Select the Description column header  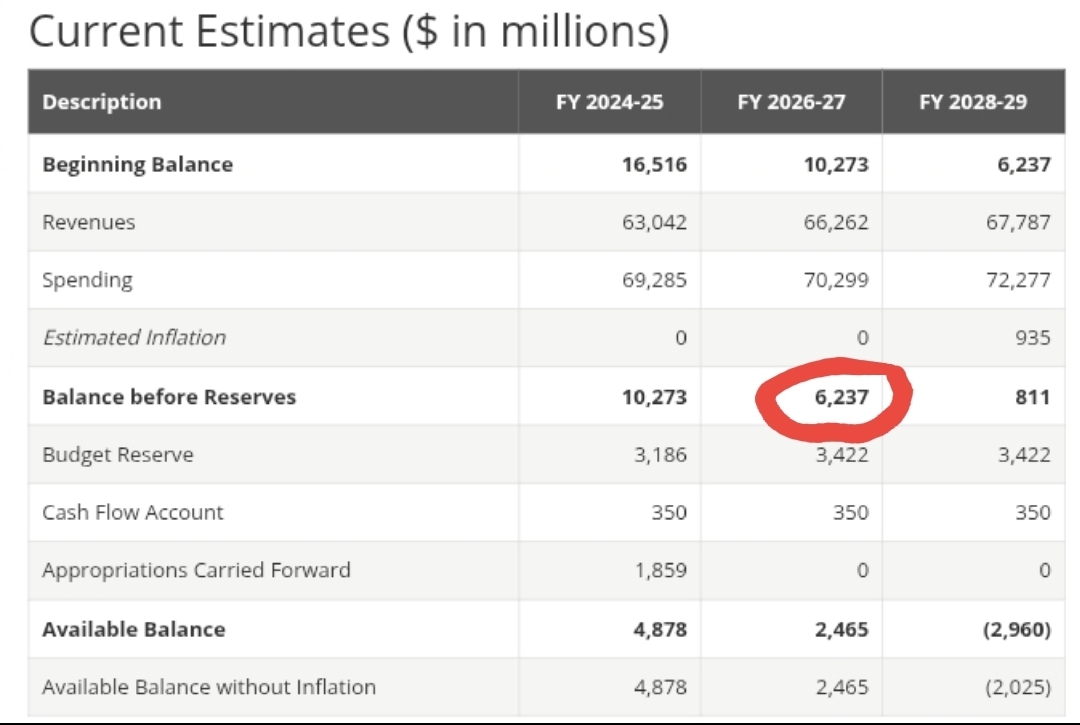[x=102, y=102]
